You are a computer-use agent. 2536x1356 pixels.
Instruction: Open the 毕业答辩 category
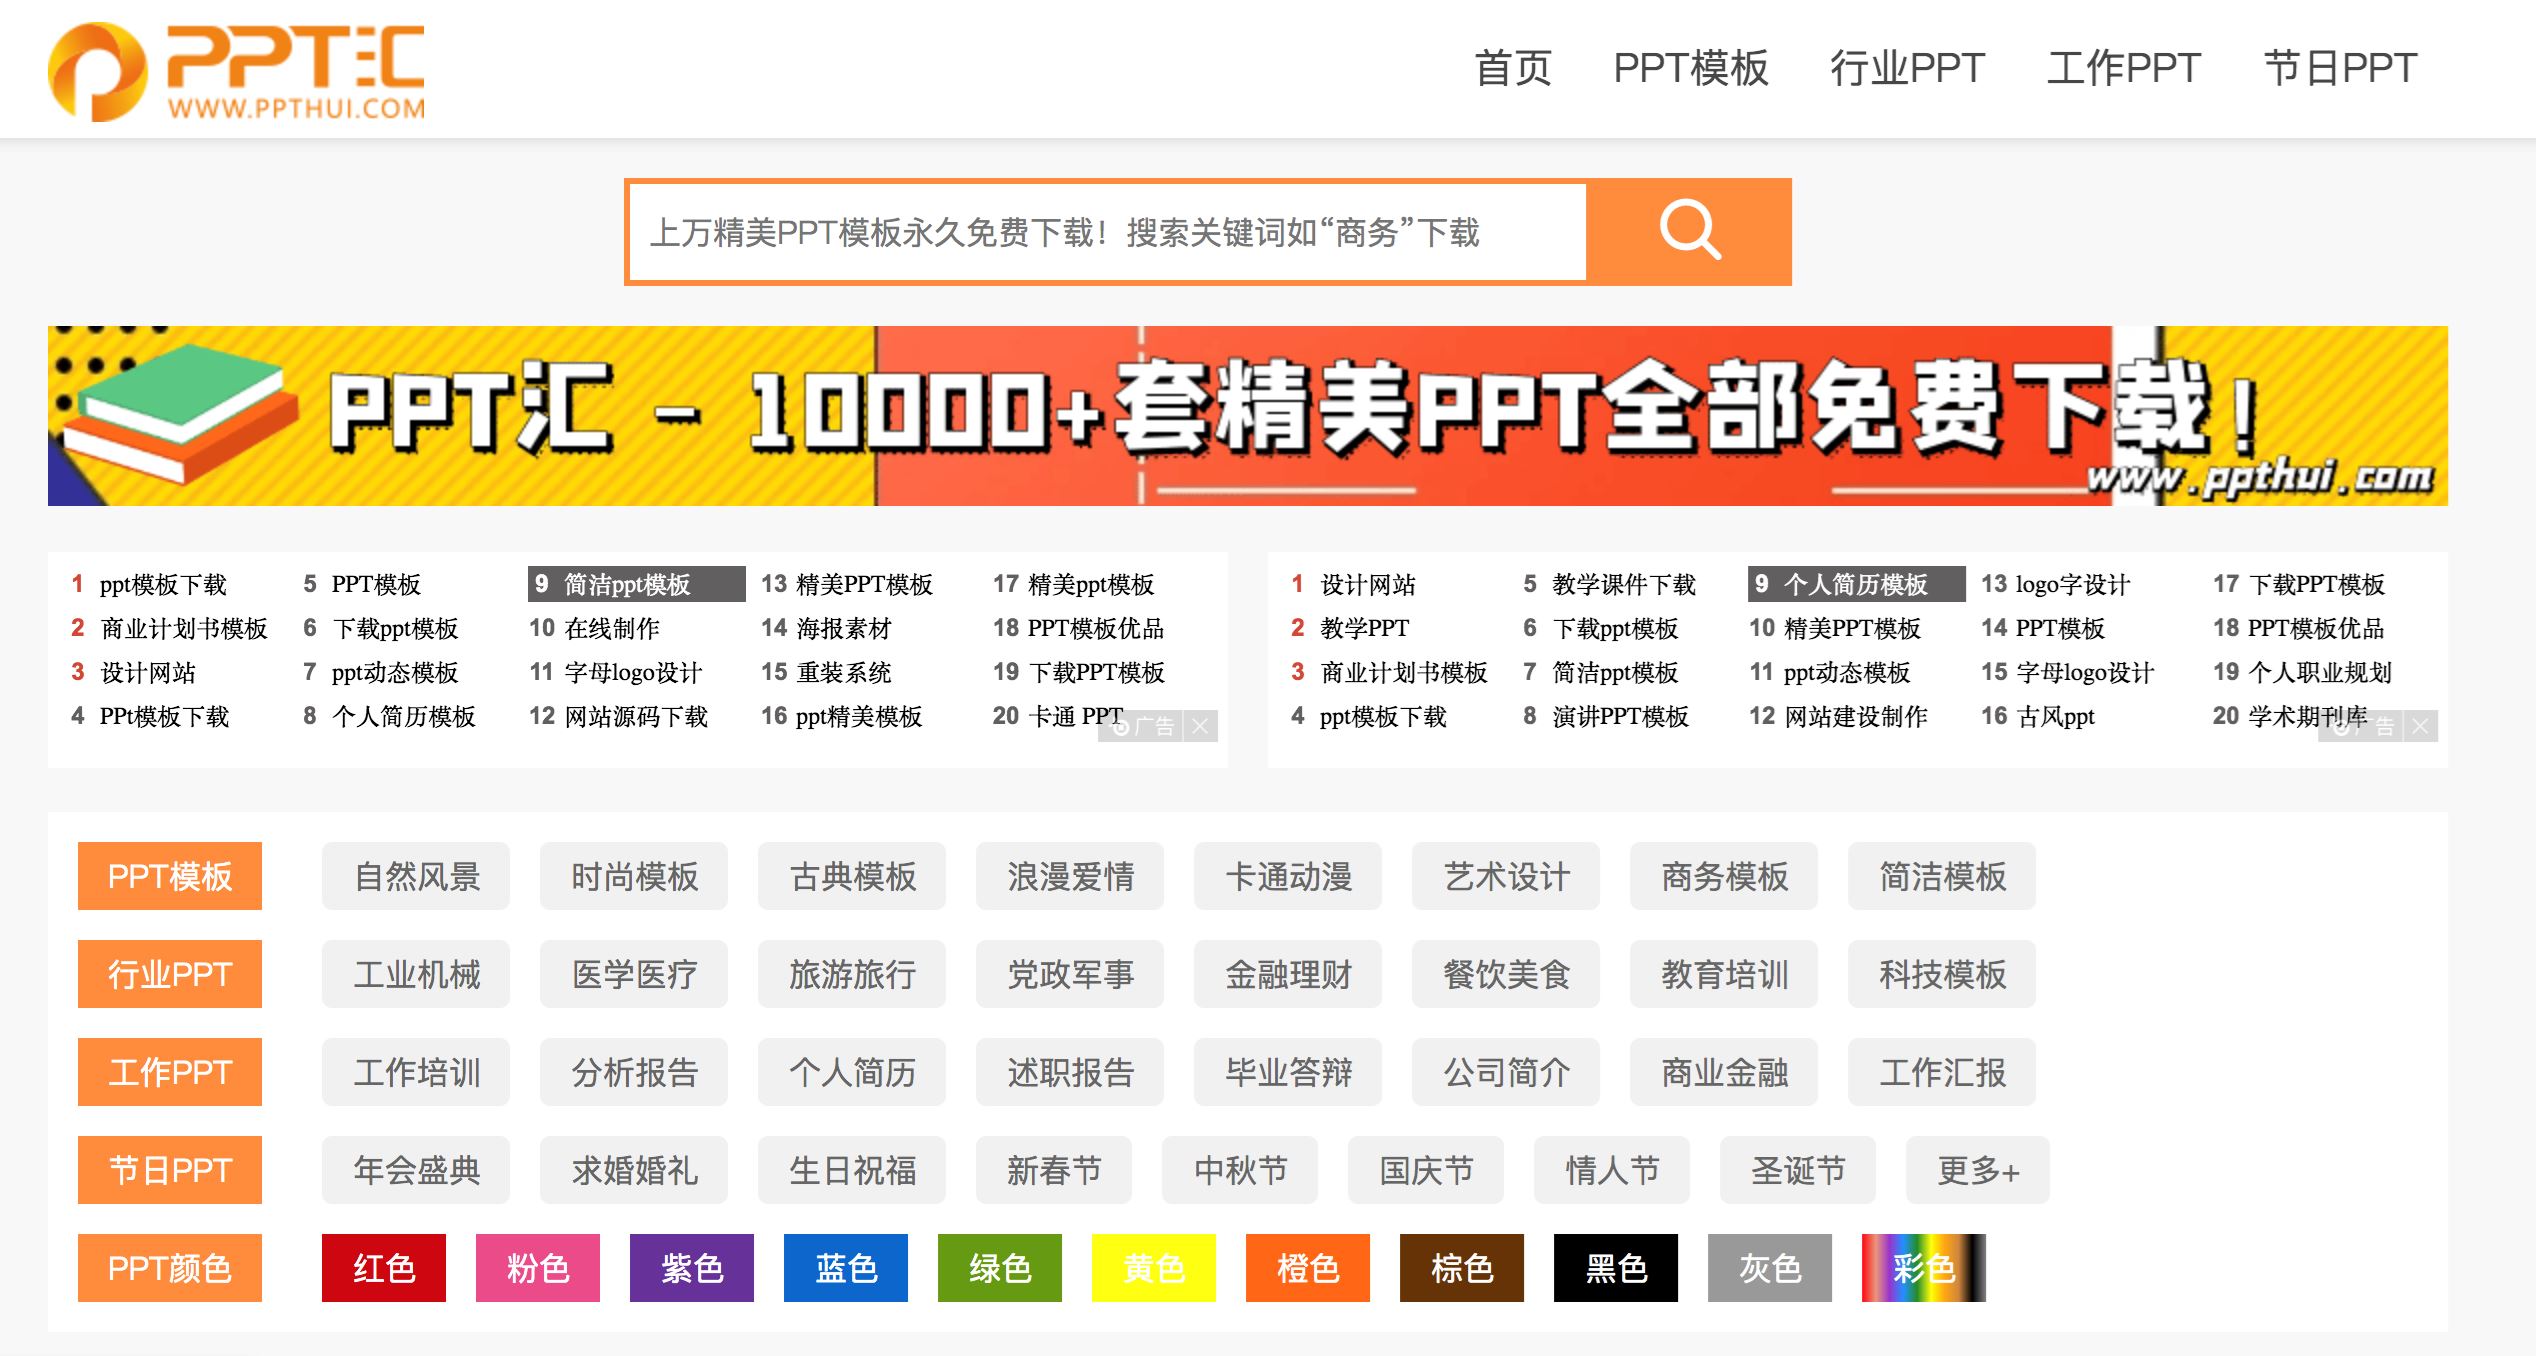(x=1287, y=1072)
